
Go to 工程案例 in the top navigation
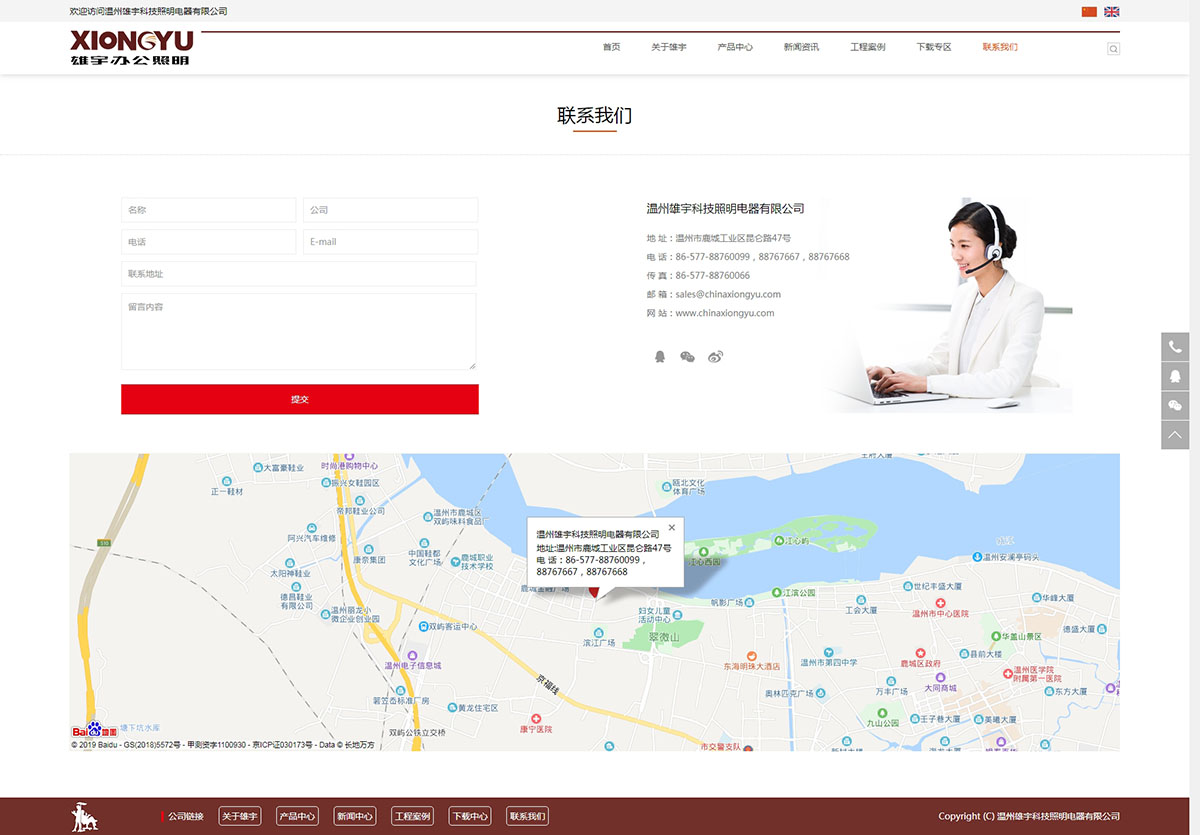tap(867, 47)
